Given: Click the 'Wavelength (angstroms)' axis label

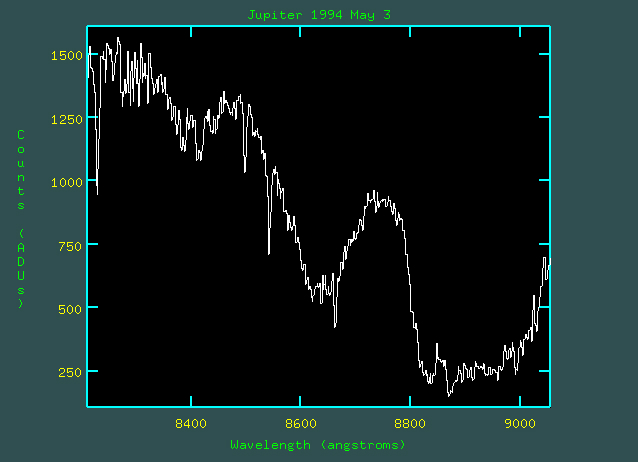Looking at the screenshot, I should point(318,445).
